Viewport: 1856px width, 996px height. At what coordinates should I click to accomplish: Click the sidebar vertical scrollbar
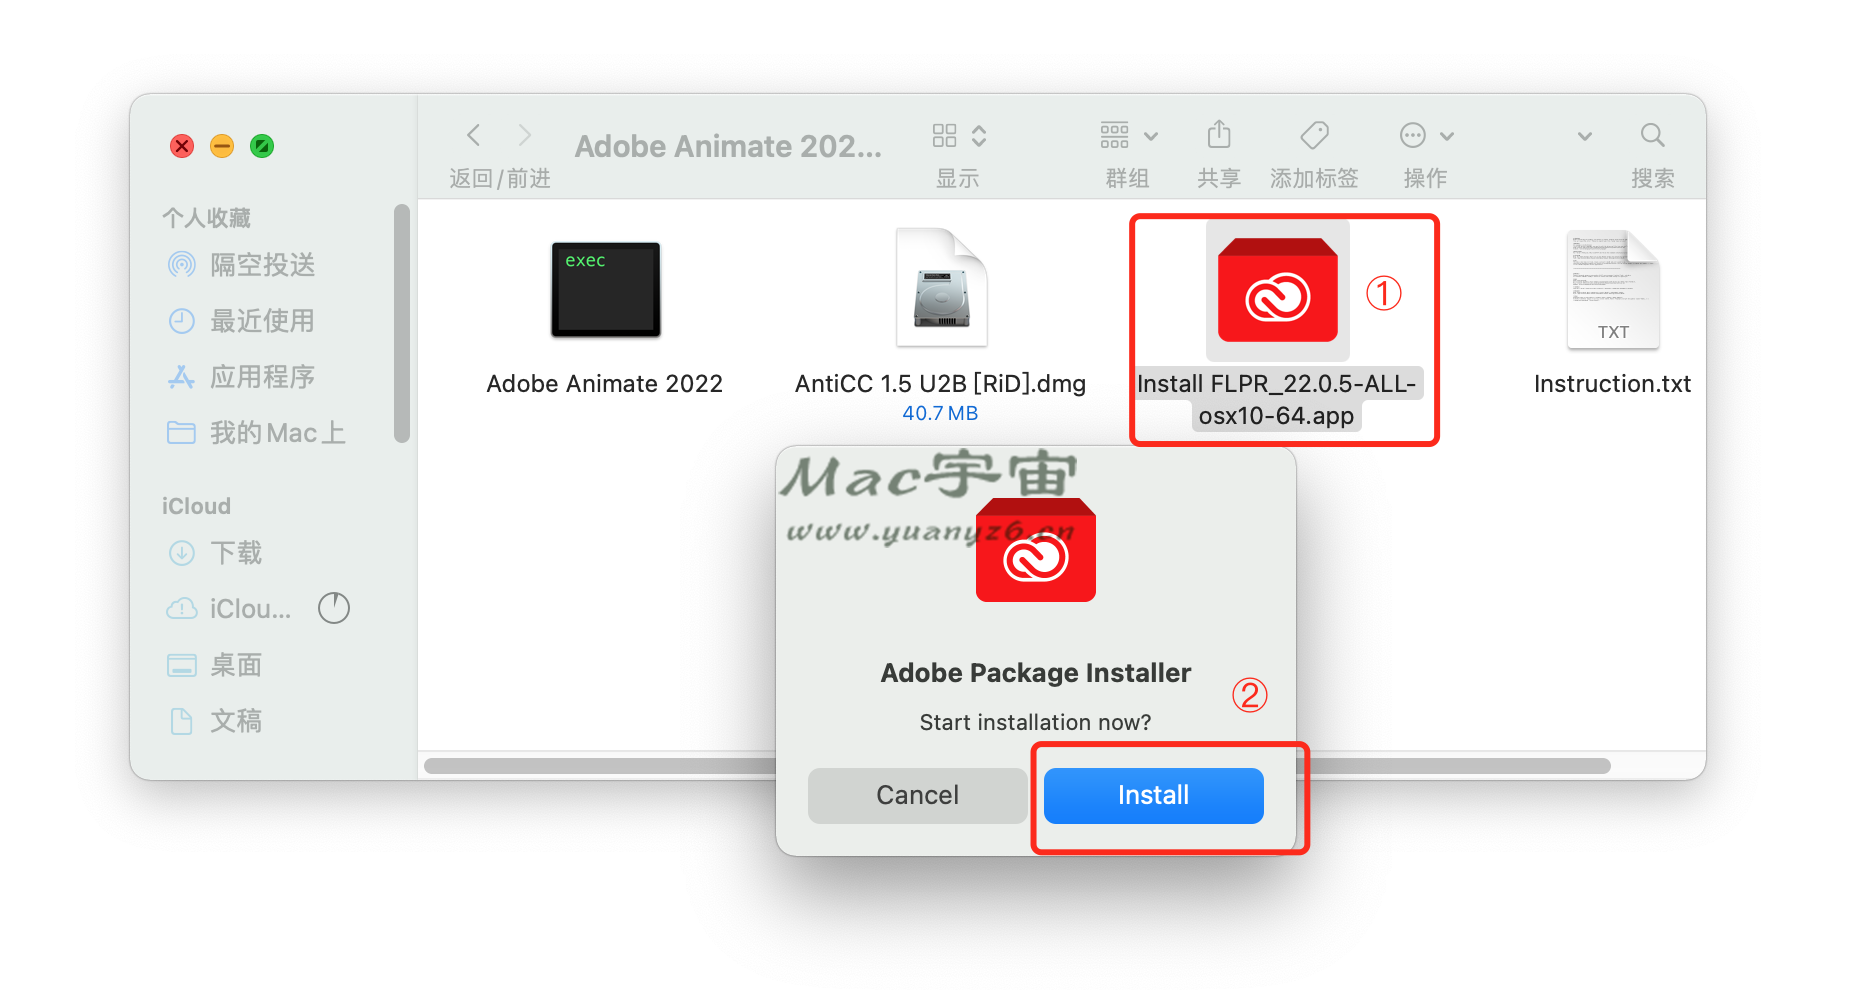pyautogui.click(x=402, y=322)
